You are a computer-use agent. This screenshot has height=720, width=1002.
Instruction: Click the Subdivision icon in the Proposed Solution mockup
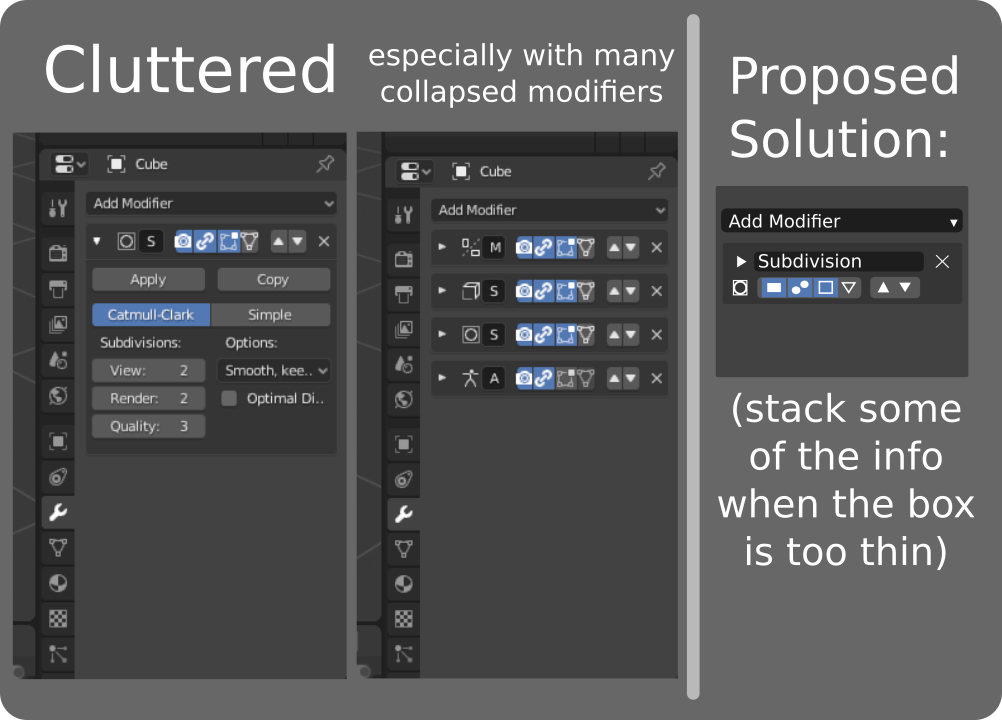[740, 288]
